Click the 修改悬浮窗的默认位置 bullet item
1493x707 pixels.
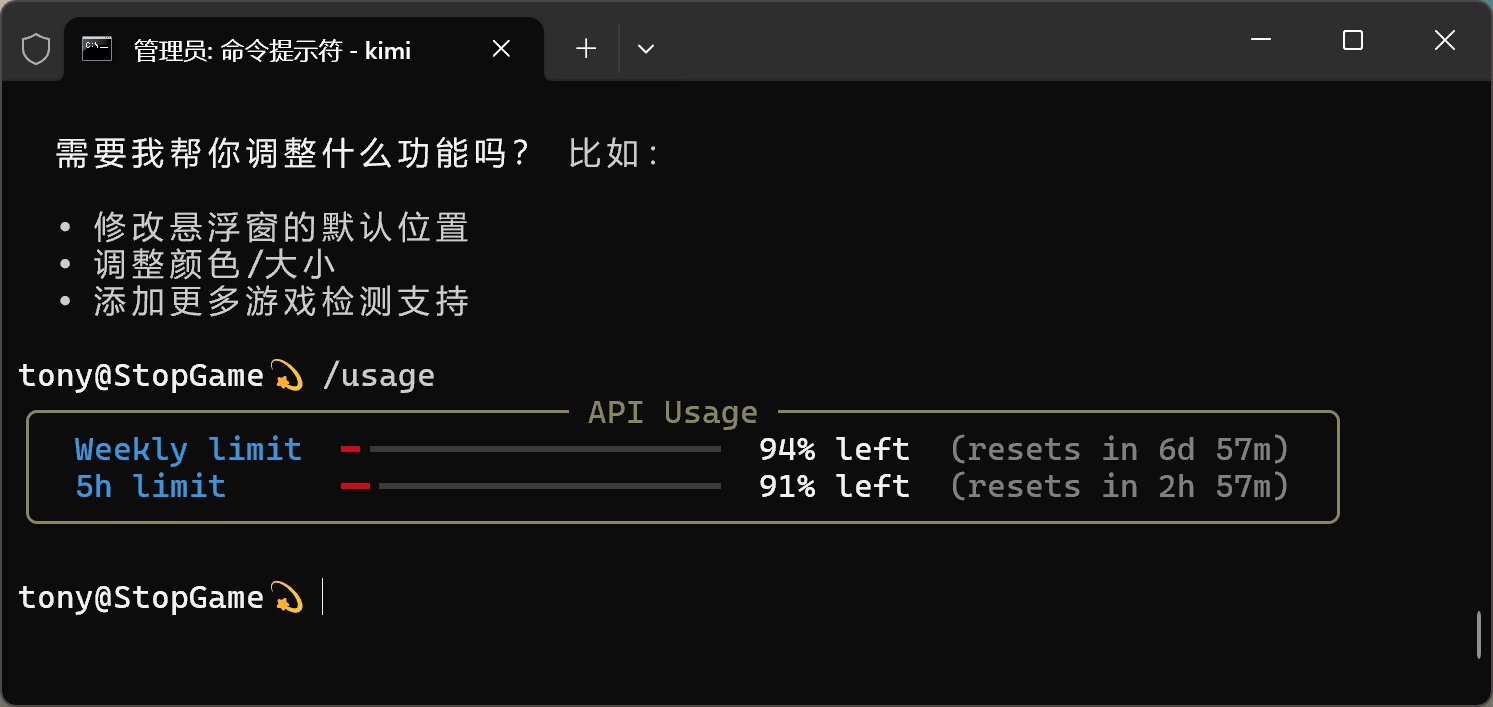(x=281, y=228)
